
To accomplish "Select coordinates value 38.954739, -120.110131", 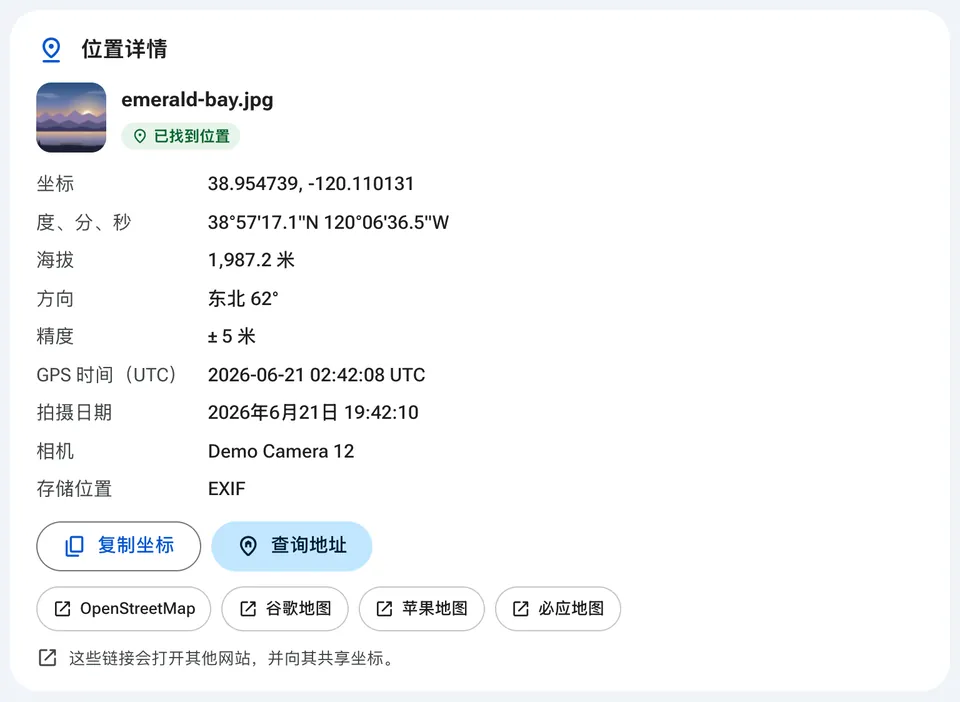I will 311,184.
